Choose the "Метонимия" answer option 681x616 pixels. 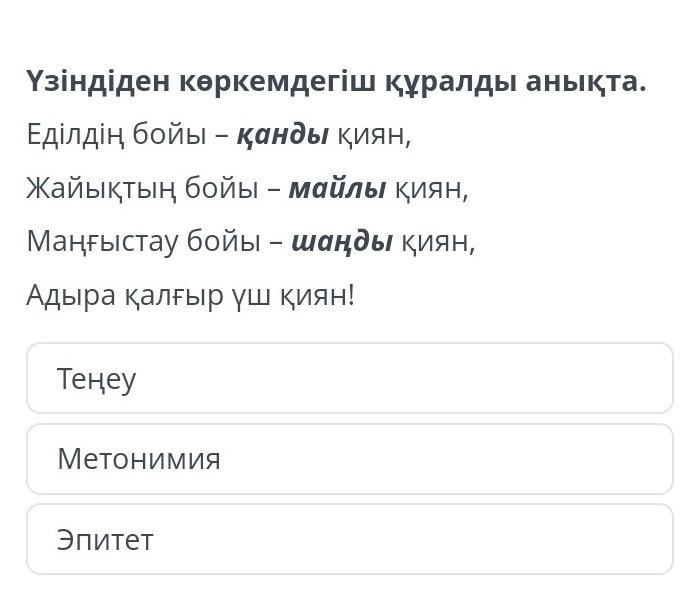pyautogui.click(x=349, y=459)
